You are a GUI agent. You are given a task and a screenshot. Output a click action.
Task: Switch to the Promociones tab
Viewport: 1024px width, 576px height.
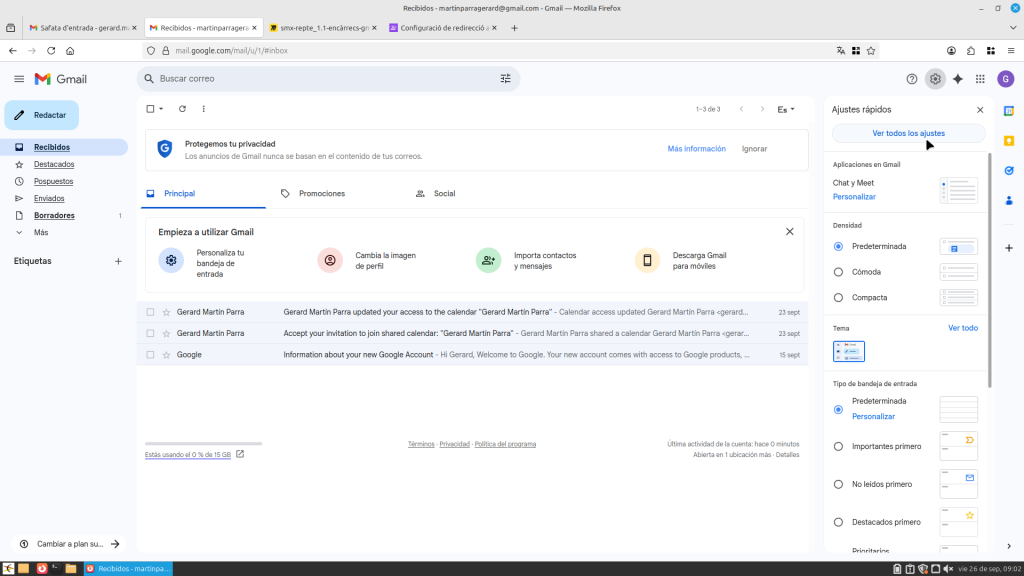click(321, 193)
